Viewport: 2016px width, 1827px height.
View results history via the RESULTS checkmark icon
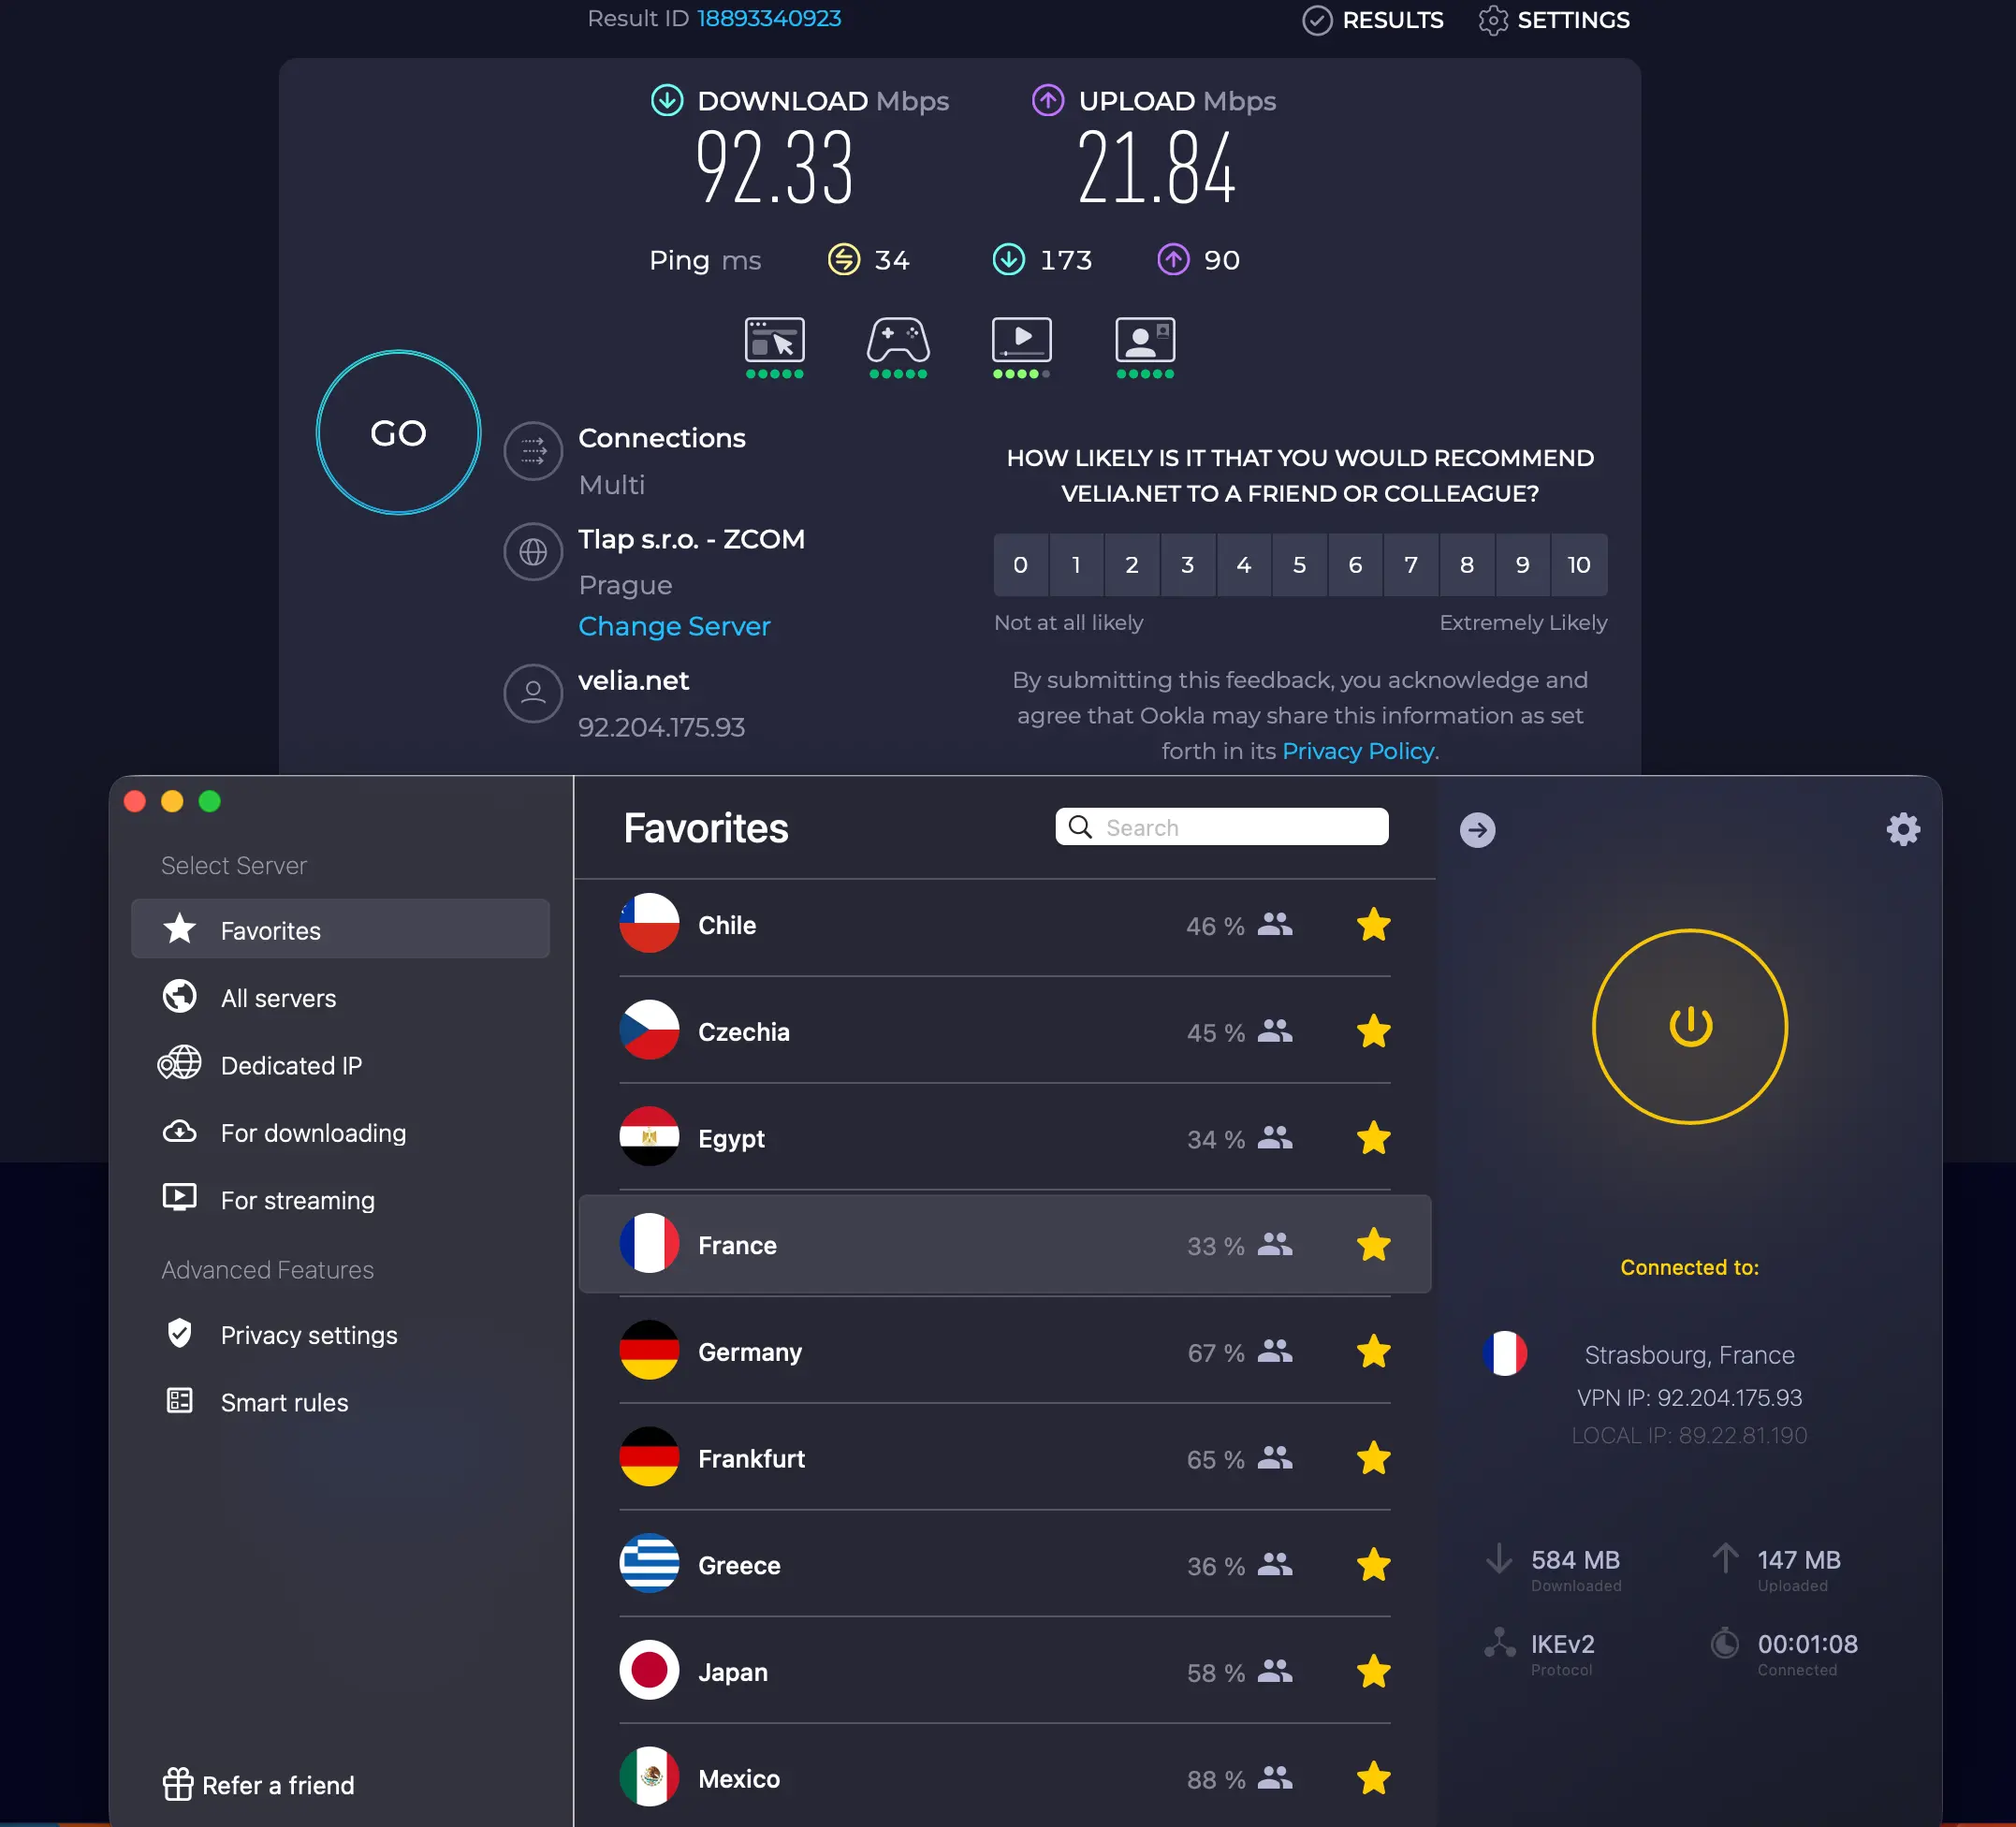1318,20
